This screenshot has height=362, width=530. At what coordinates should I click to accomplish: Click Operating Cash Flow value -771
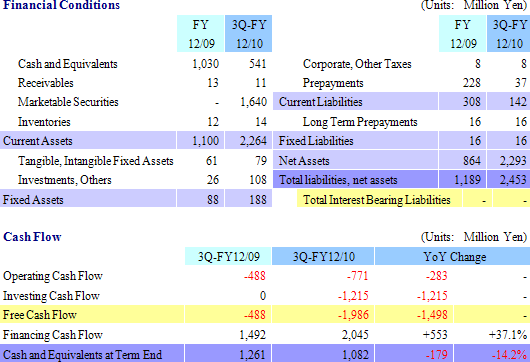pos(358,276)
